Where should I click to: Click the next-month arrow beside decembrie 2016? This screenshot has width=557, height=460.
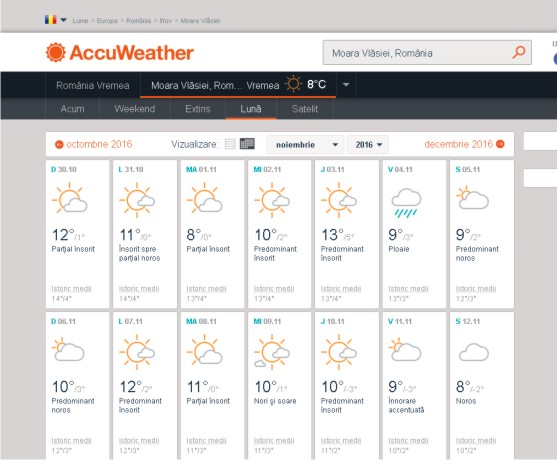coord(500,144)
